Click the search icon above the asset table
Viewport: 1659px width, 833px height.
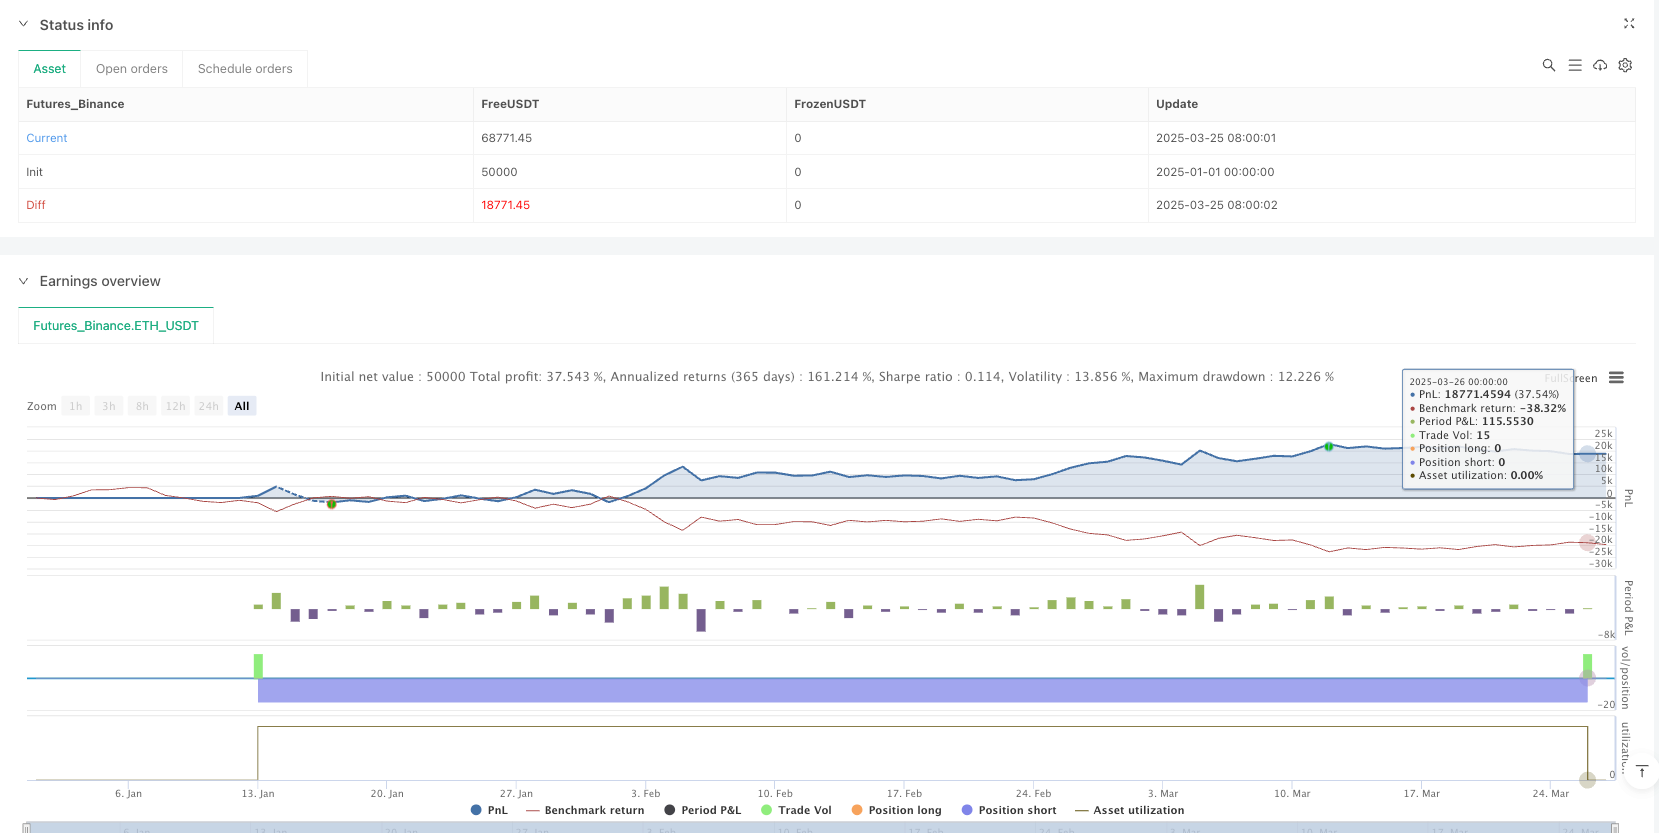coord(1548,65)
